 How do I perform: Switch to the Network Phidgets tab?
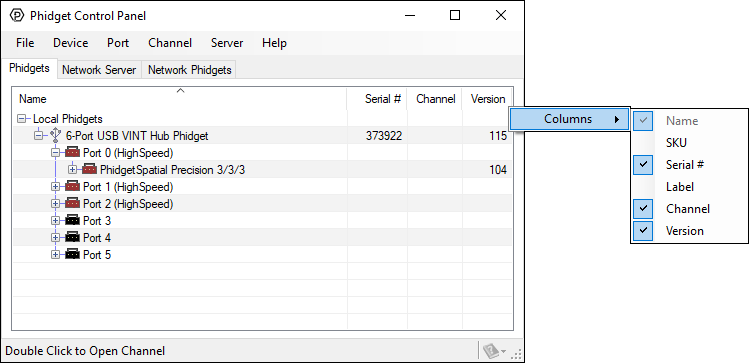190,70
